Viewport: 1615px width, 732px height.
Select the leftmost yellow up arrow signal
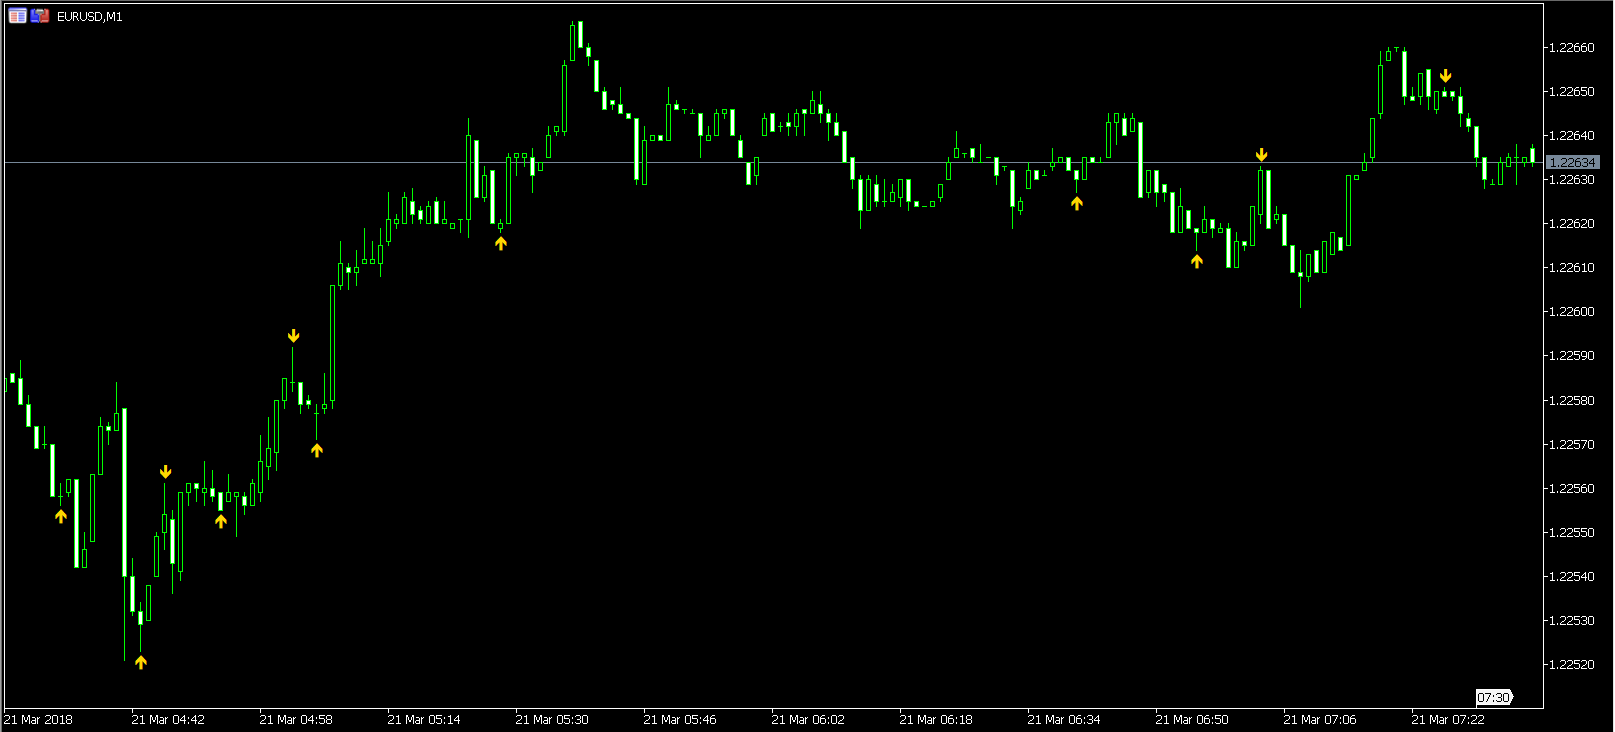61,516
